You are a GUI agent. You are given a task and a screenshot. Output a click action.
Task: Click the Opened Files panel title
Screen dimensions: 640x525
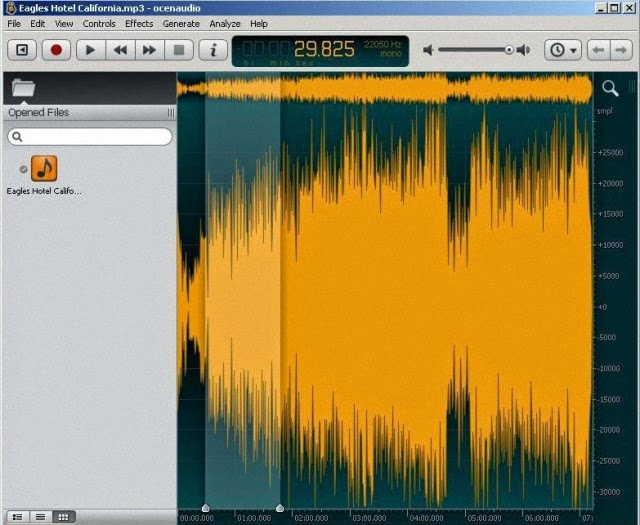click(39, 113)
